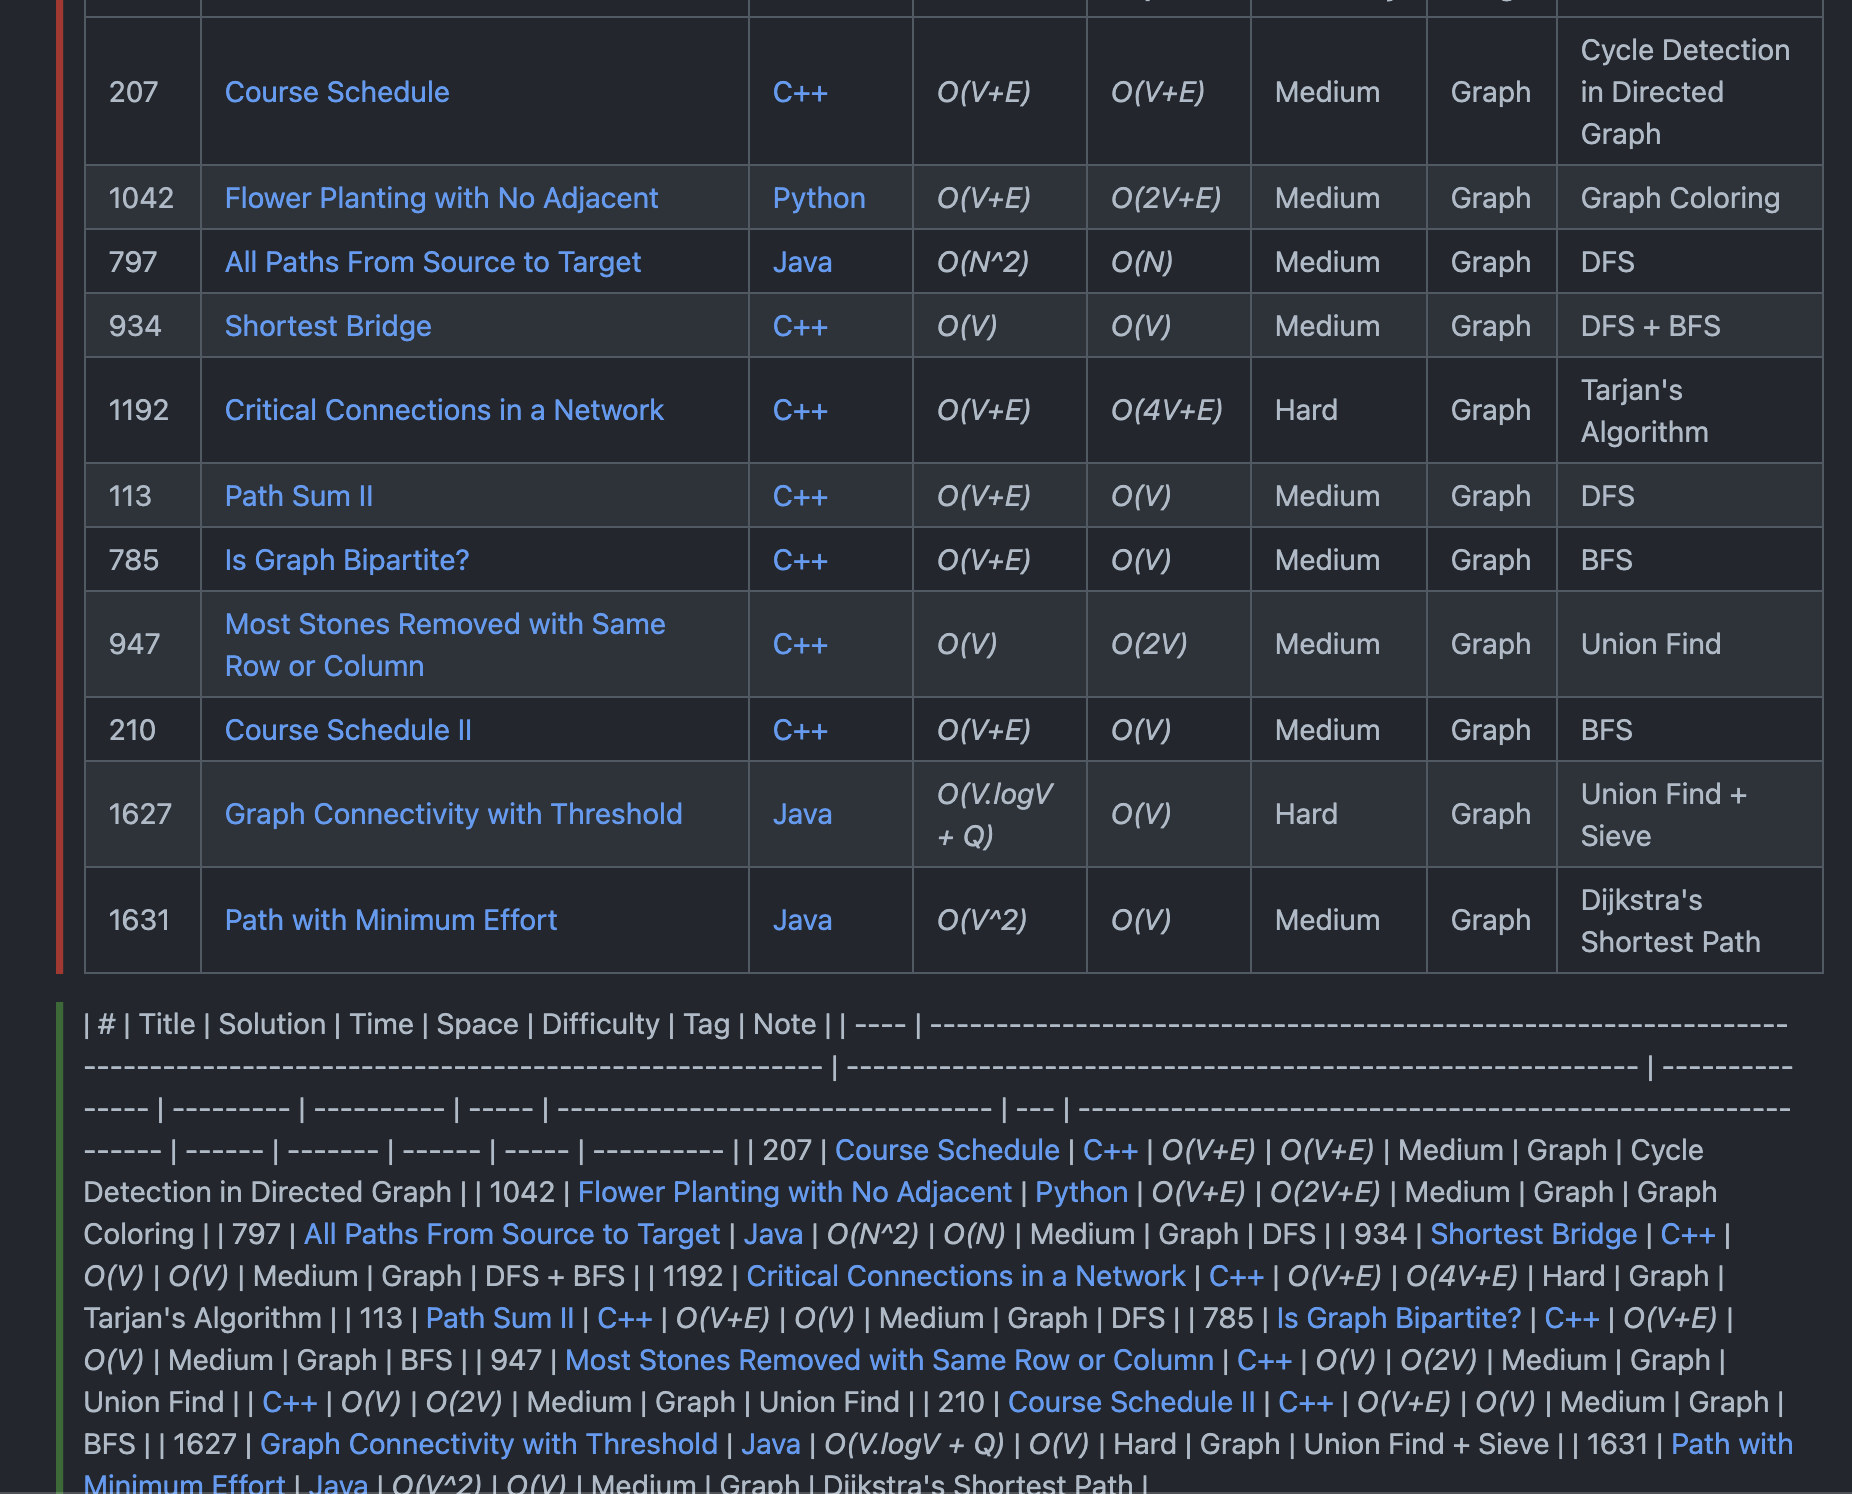
Task: Open the Java solution for All Paths From Source to Target
Action: pos(801,262)
